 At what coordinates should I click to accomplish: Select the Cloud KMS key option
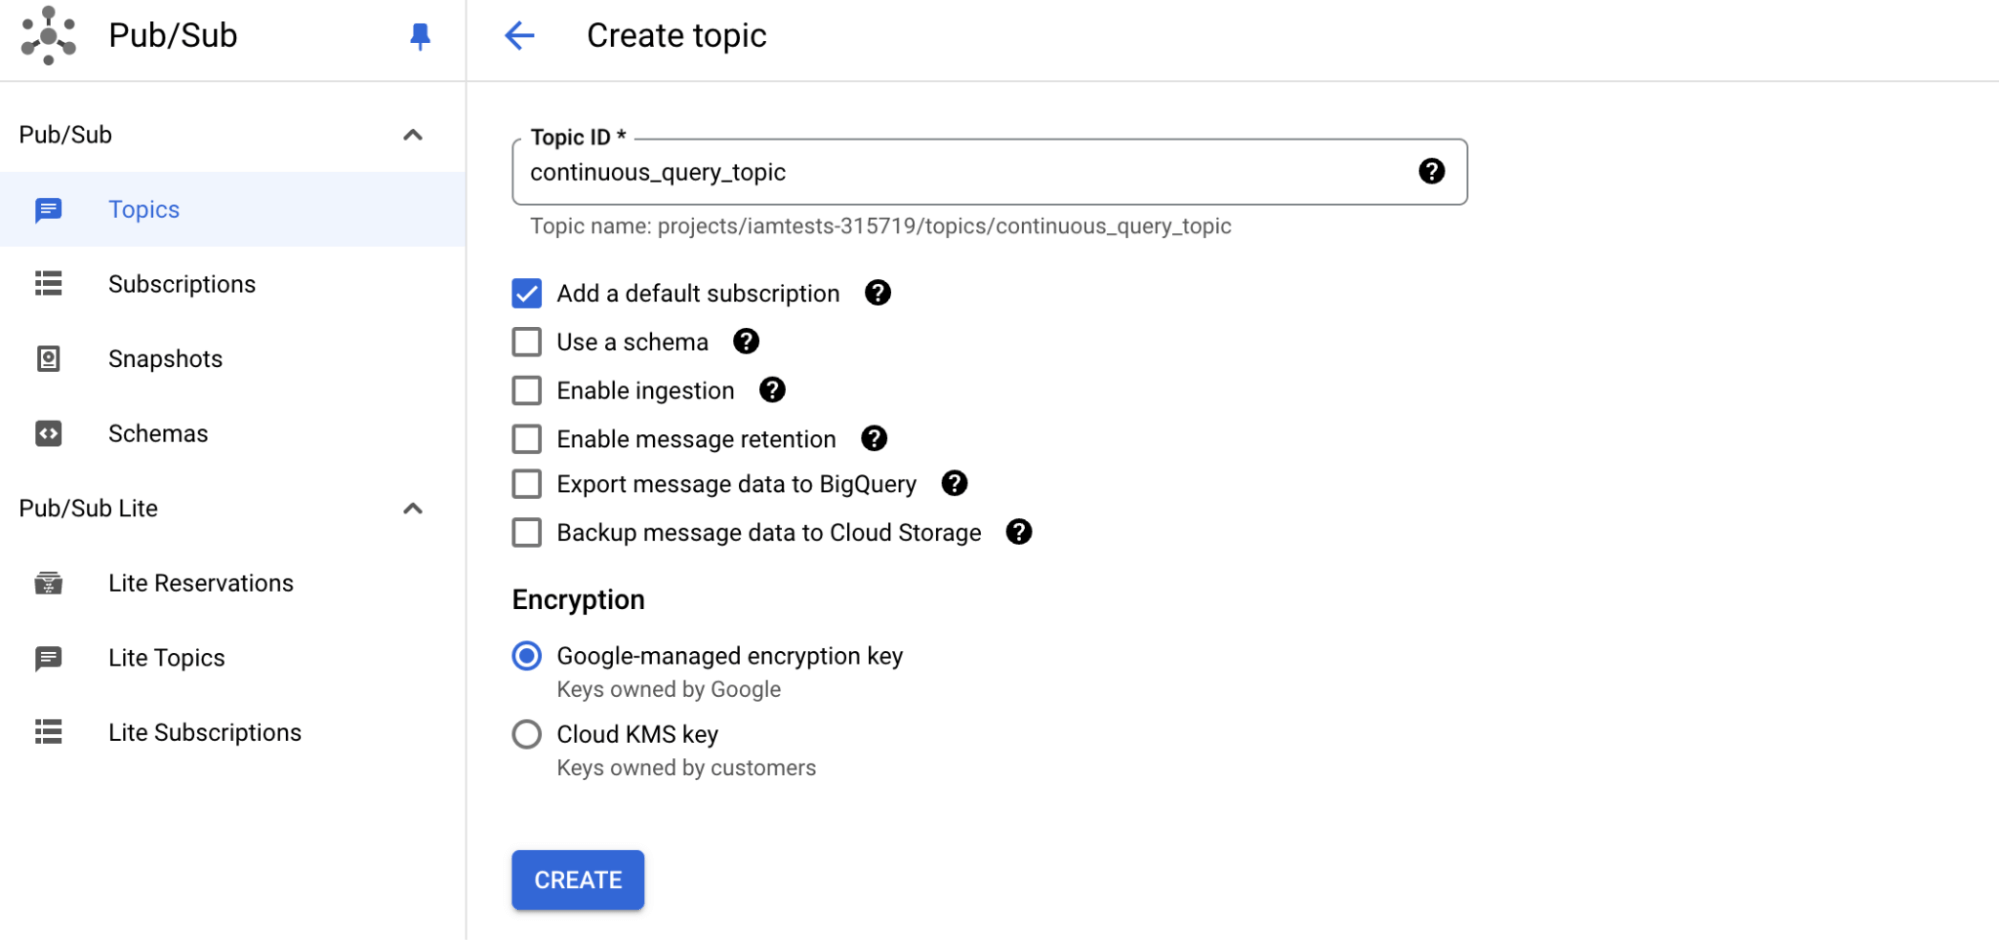(526, 733)
